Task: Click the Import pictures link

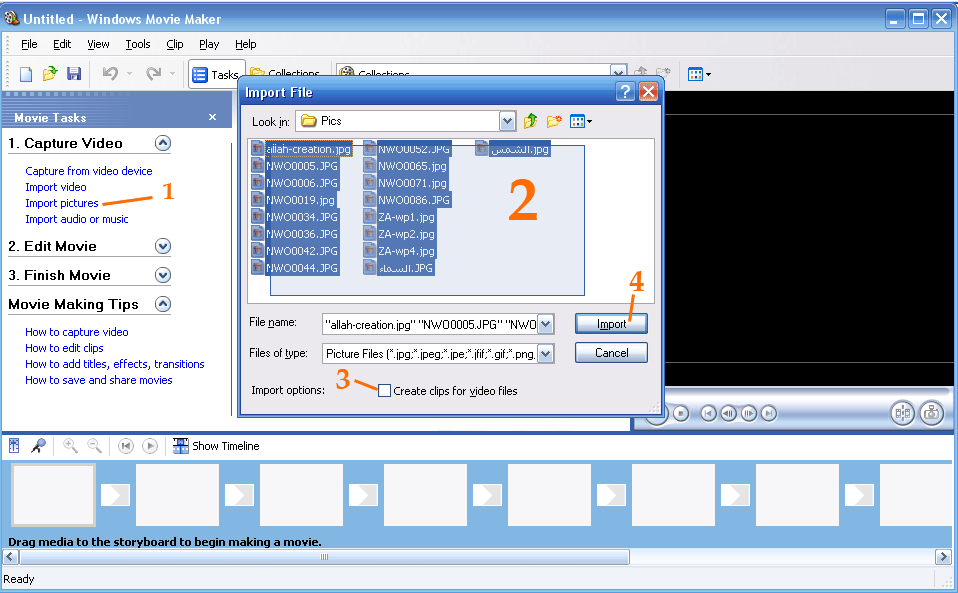Action: 62,203
